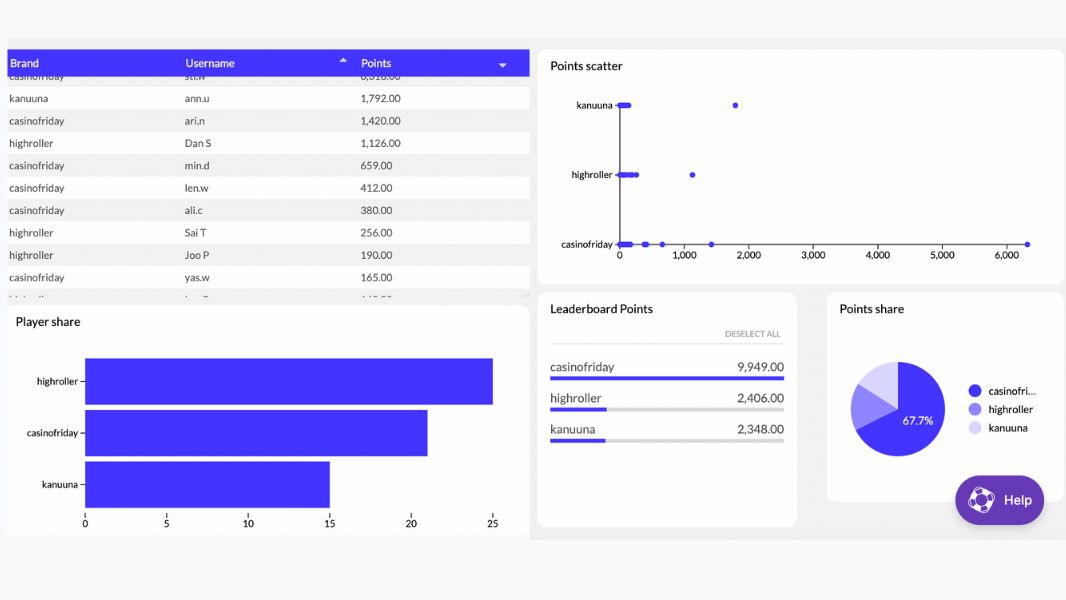Click casinofriday brand cell in min.d row
1066x600 pixels.
[x=37, y=166]
